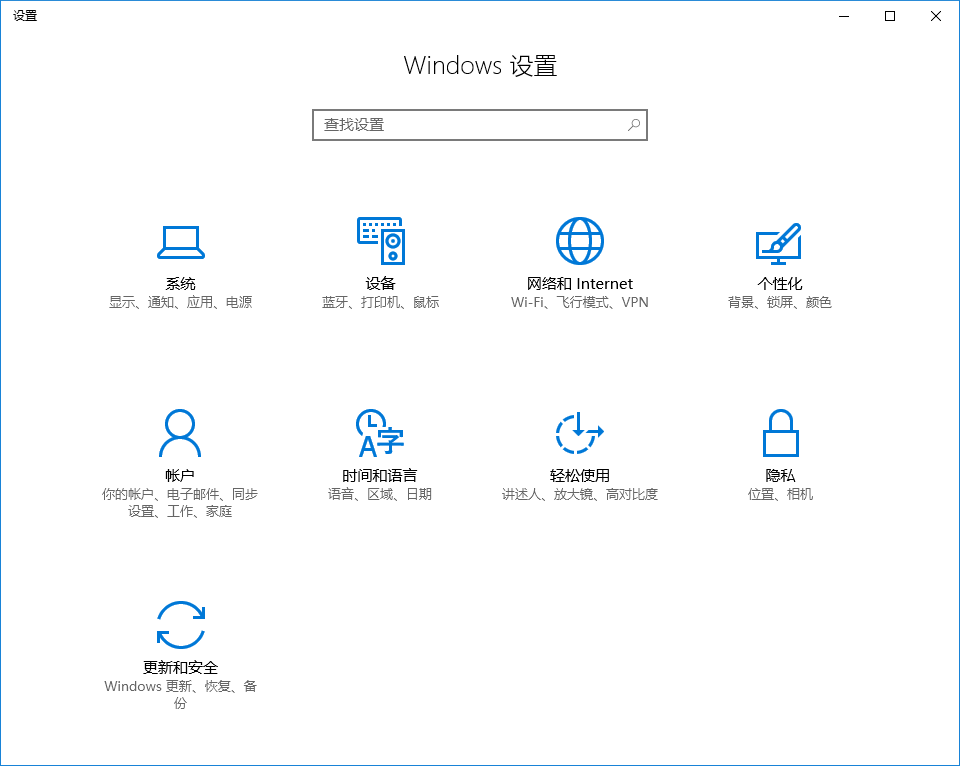Open the 网络和 Internet globe icon
The image size is (960, 766).
click(x=580, y=241)
